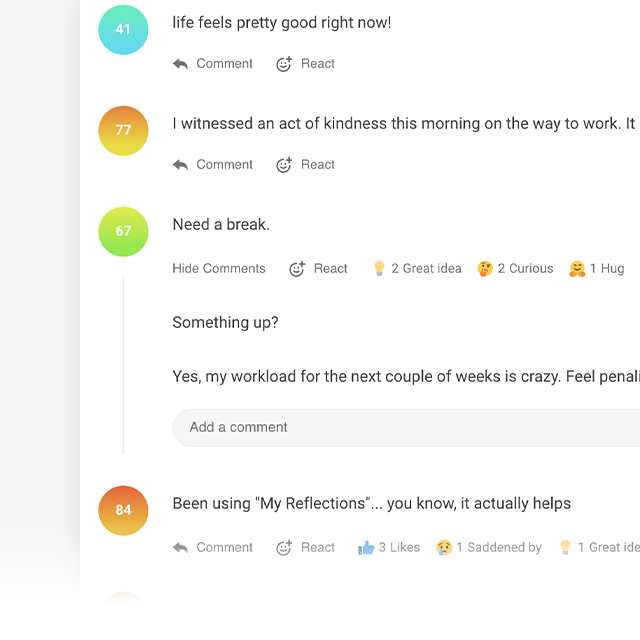The height and width of the screenshot is (640, 640).
Task: Open the orange avatar numbered 84
Action: click(x=123, y=510)
